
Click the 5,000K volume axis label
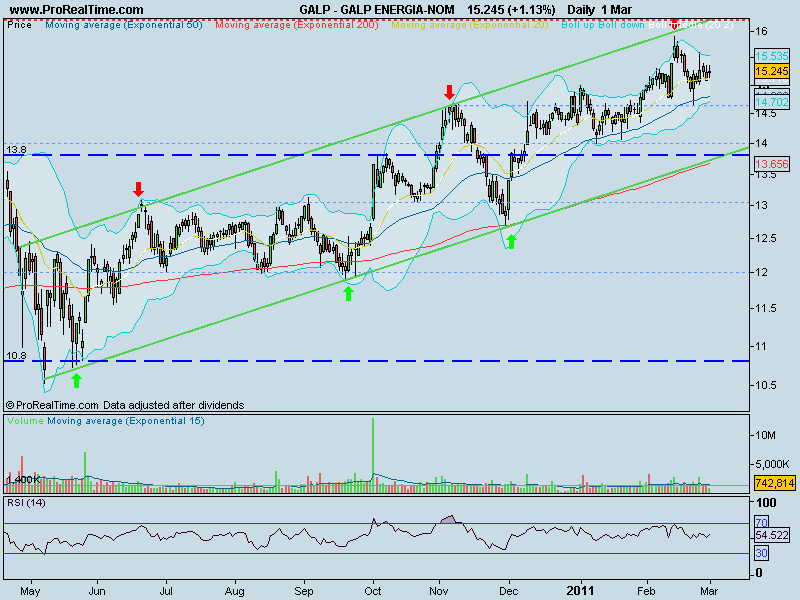point(772,464)
